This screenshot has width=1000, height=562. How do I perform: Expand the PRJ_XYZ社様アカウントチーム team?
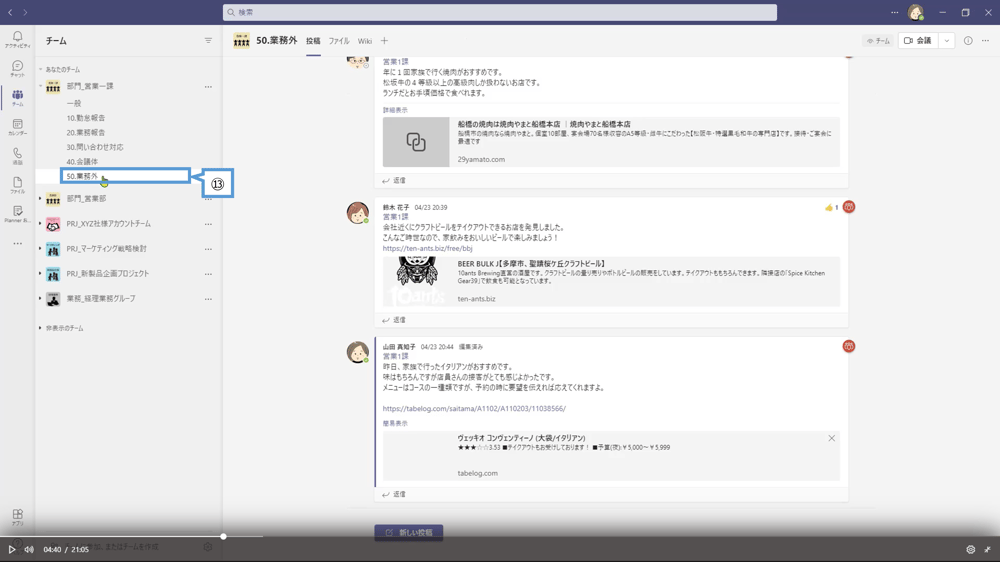[40, 223]
